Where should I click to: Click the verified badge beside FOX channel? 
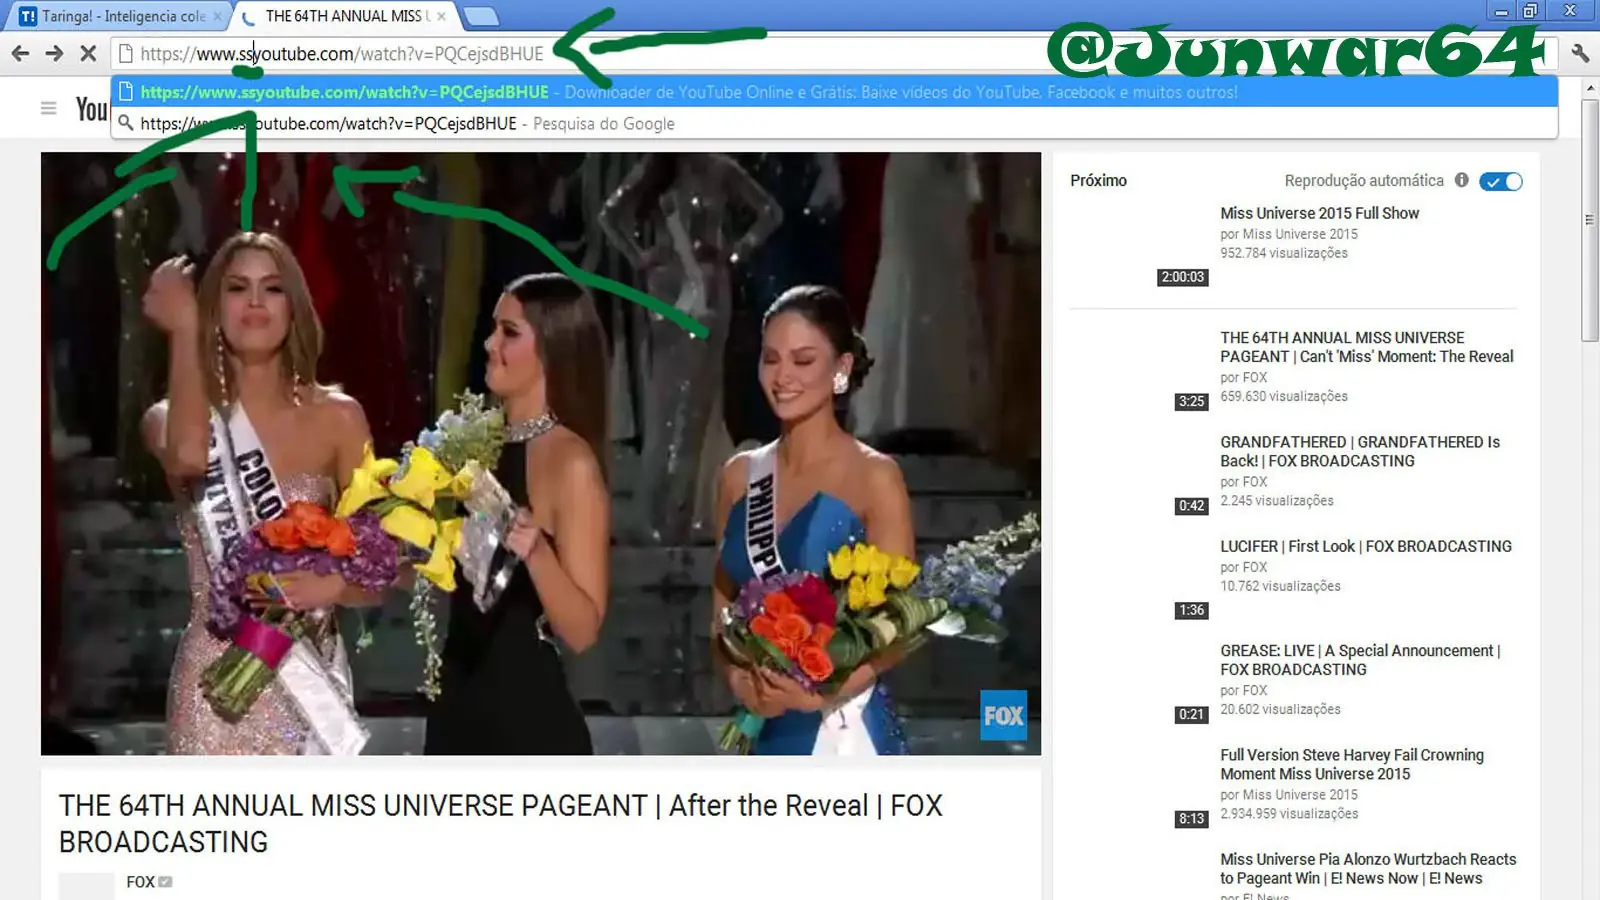(165, 881)
